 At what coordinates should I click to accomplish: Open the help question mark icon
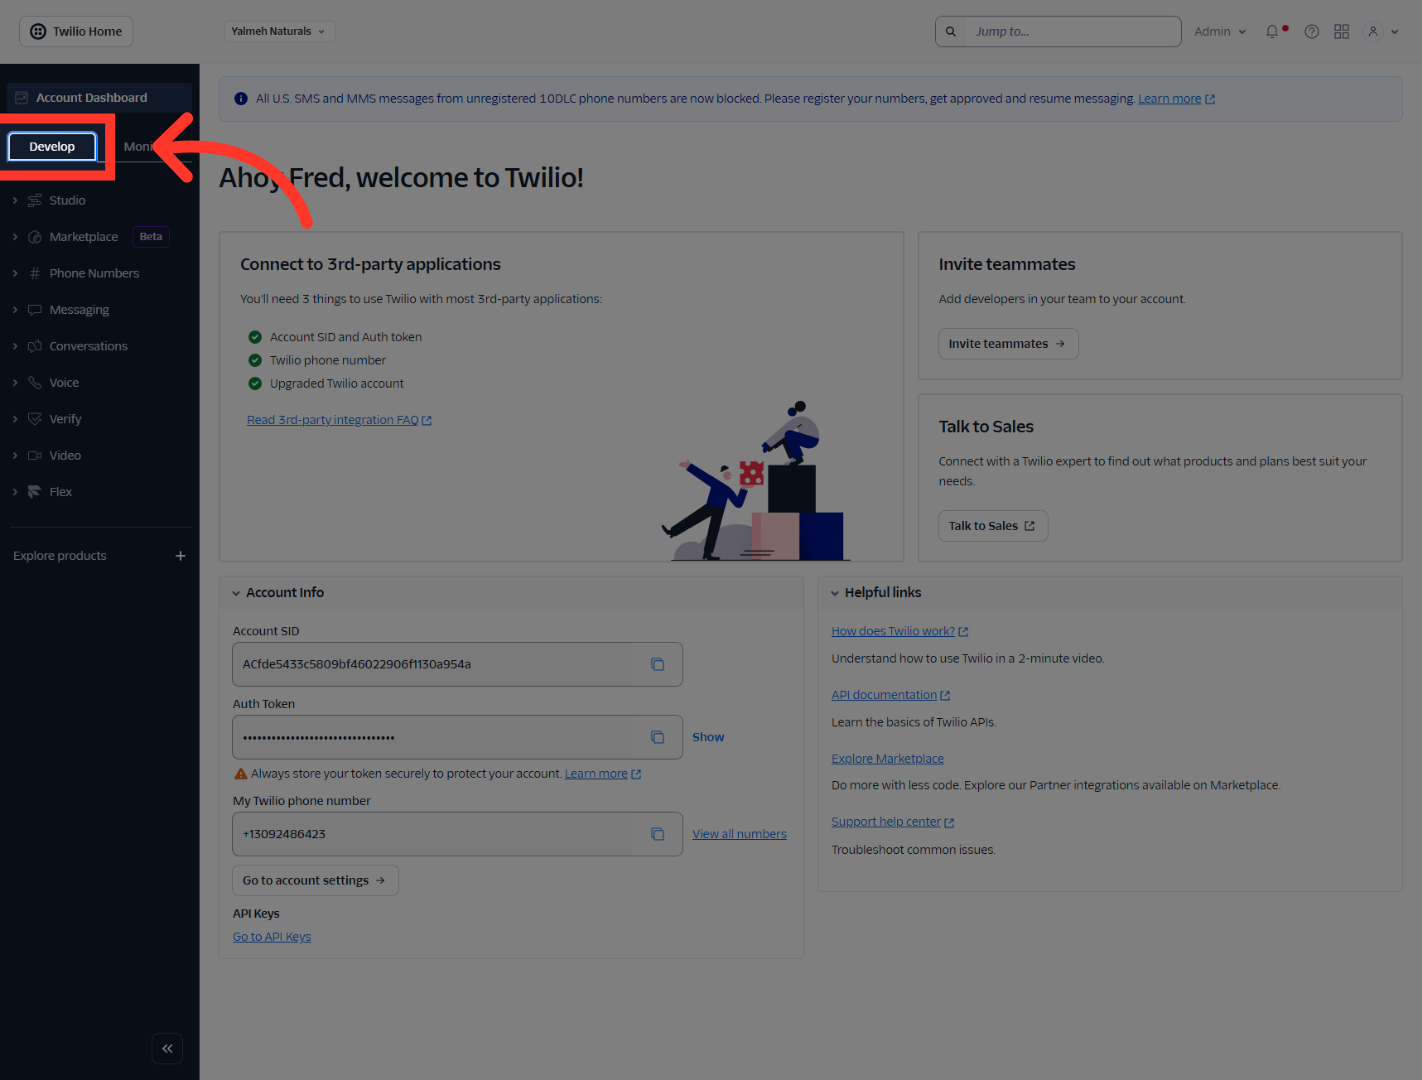[x=1312, y=31]
